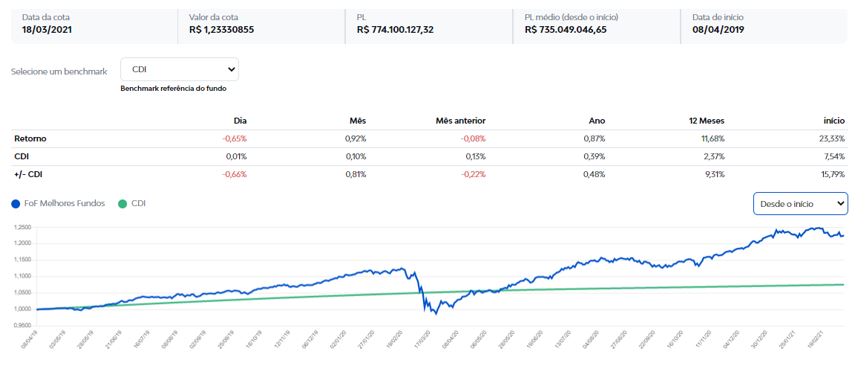Select the '12 Meses' column header

pyautogui.click(x=707, y=121)
